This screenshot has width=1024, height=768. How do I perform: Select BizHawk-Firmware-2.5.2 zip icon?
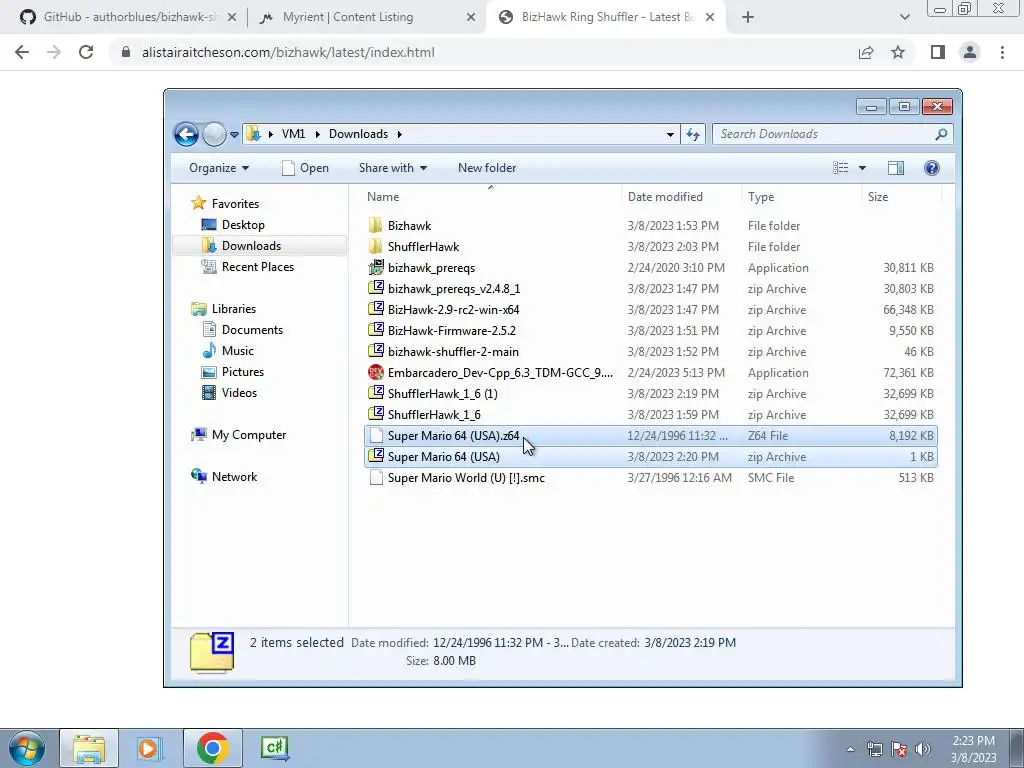pos(376,330)
